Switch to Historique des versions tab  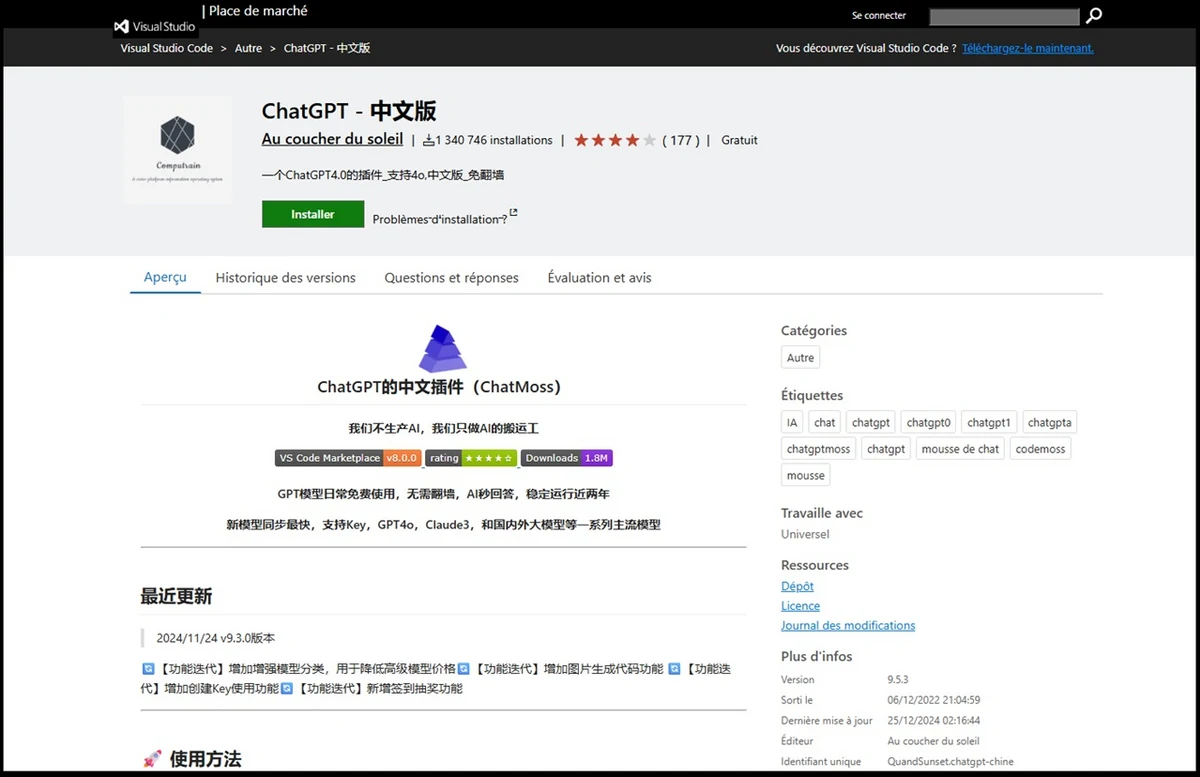click(x=285, y=278)
